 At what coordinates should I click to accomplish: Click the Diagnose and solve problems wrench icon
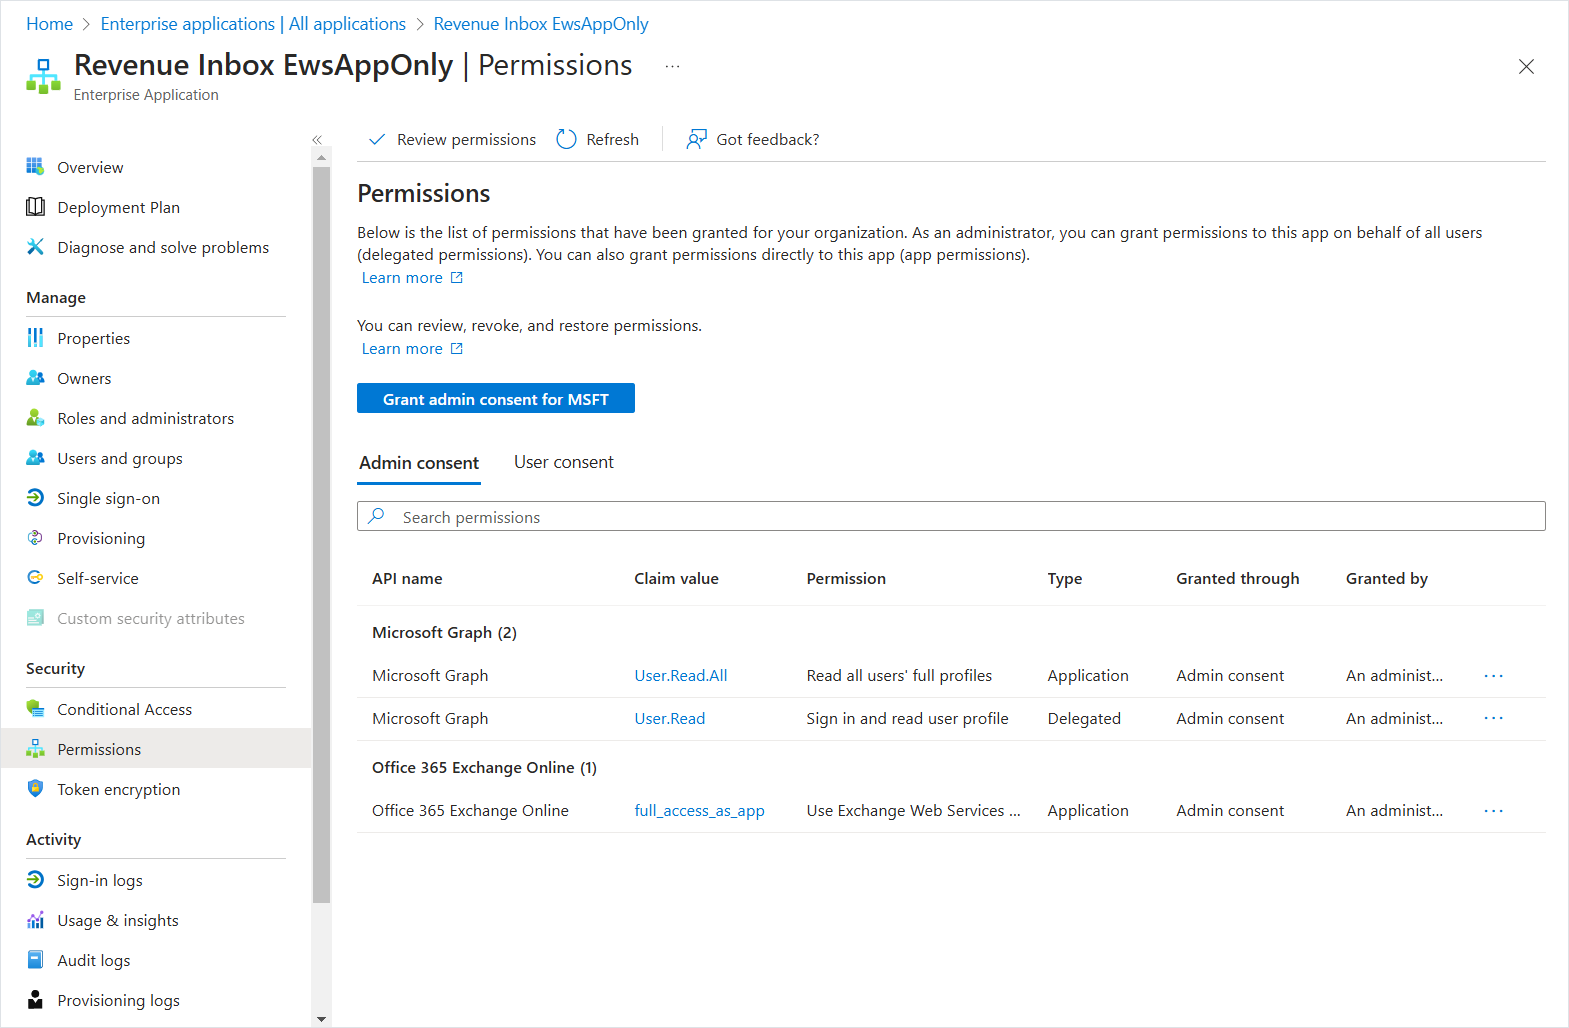pos(35,246)
